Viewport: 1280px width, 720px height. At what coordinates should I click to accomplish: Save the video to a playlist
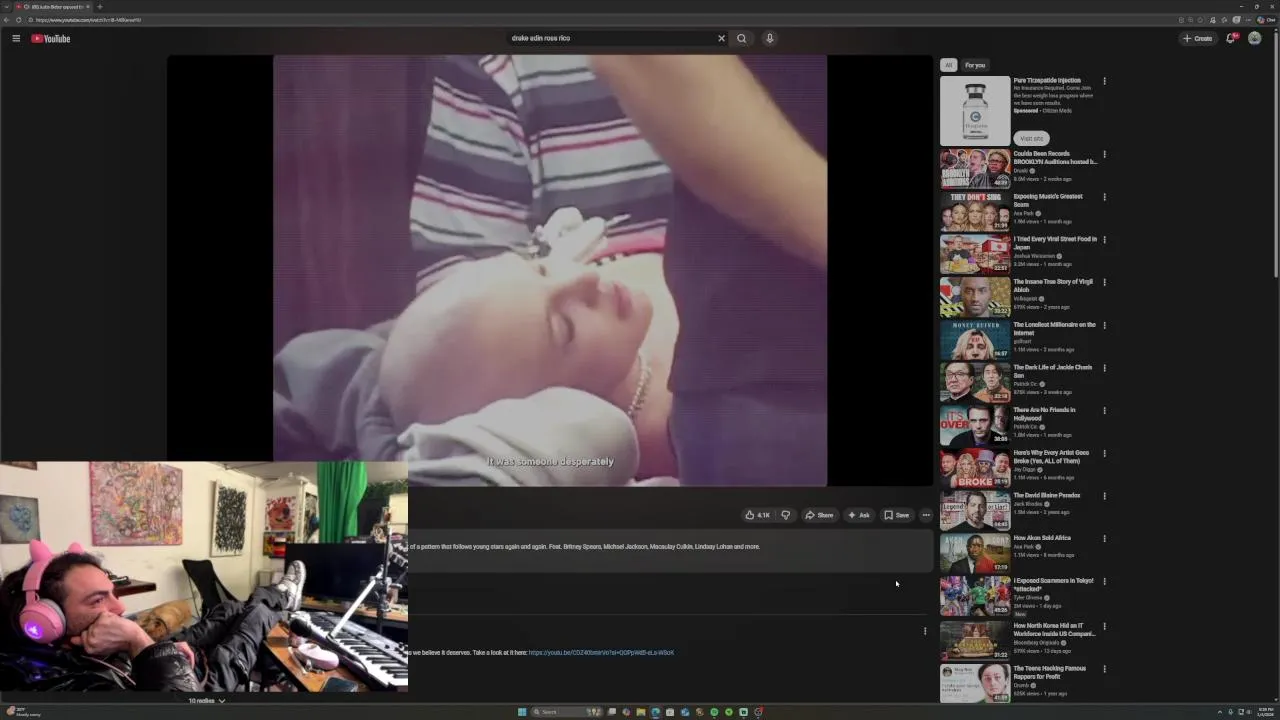(897, 515)
